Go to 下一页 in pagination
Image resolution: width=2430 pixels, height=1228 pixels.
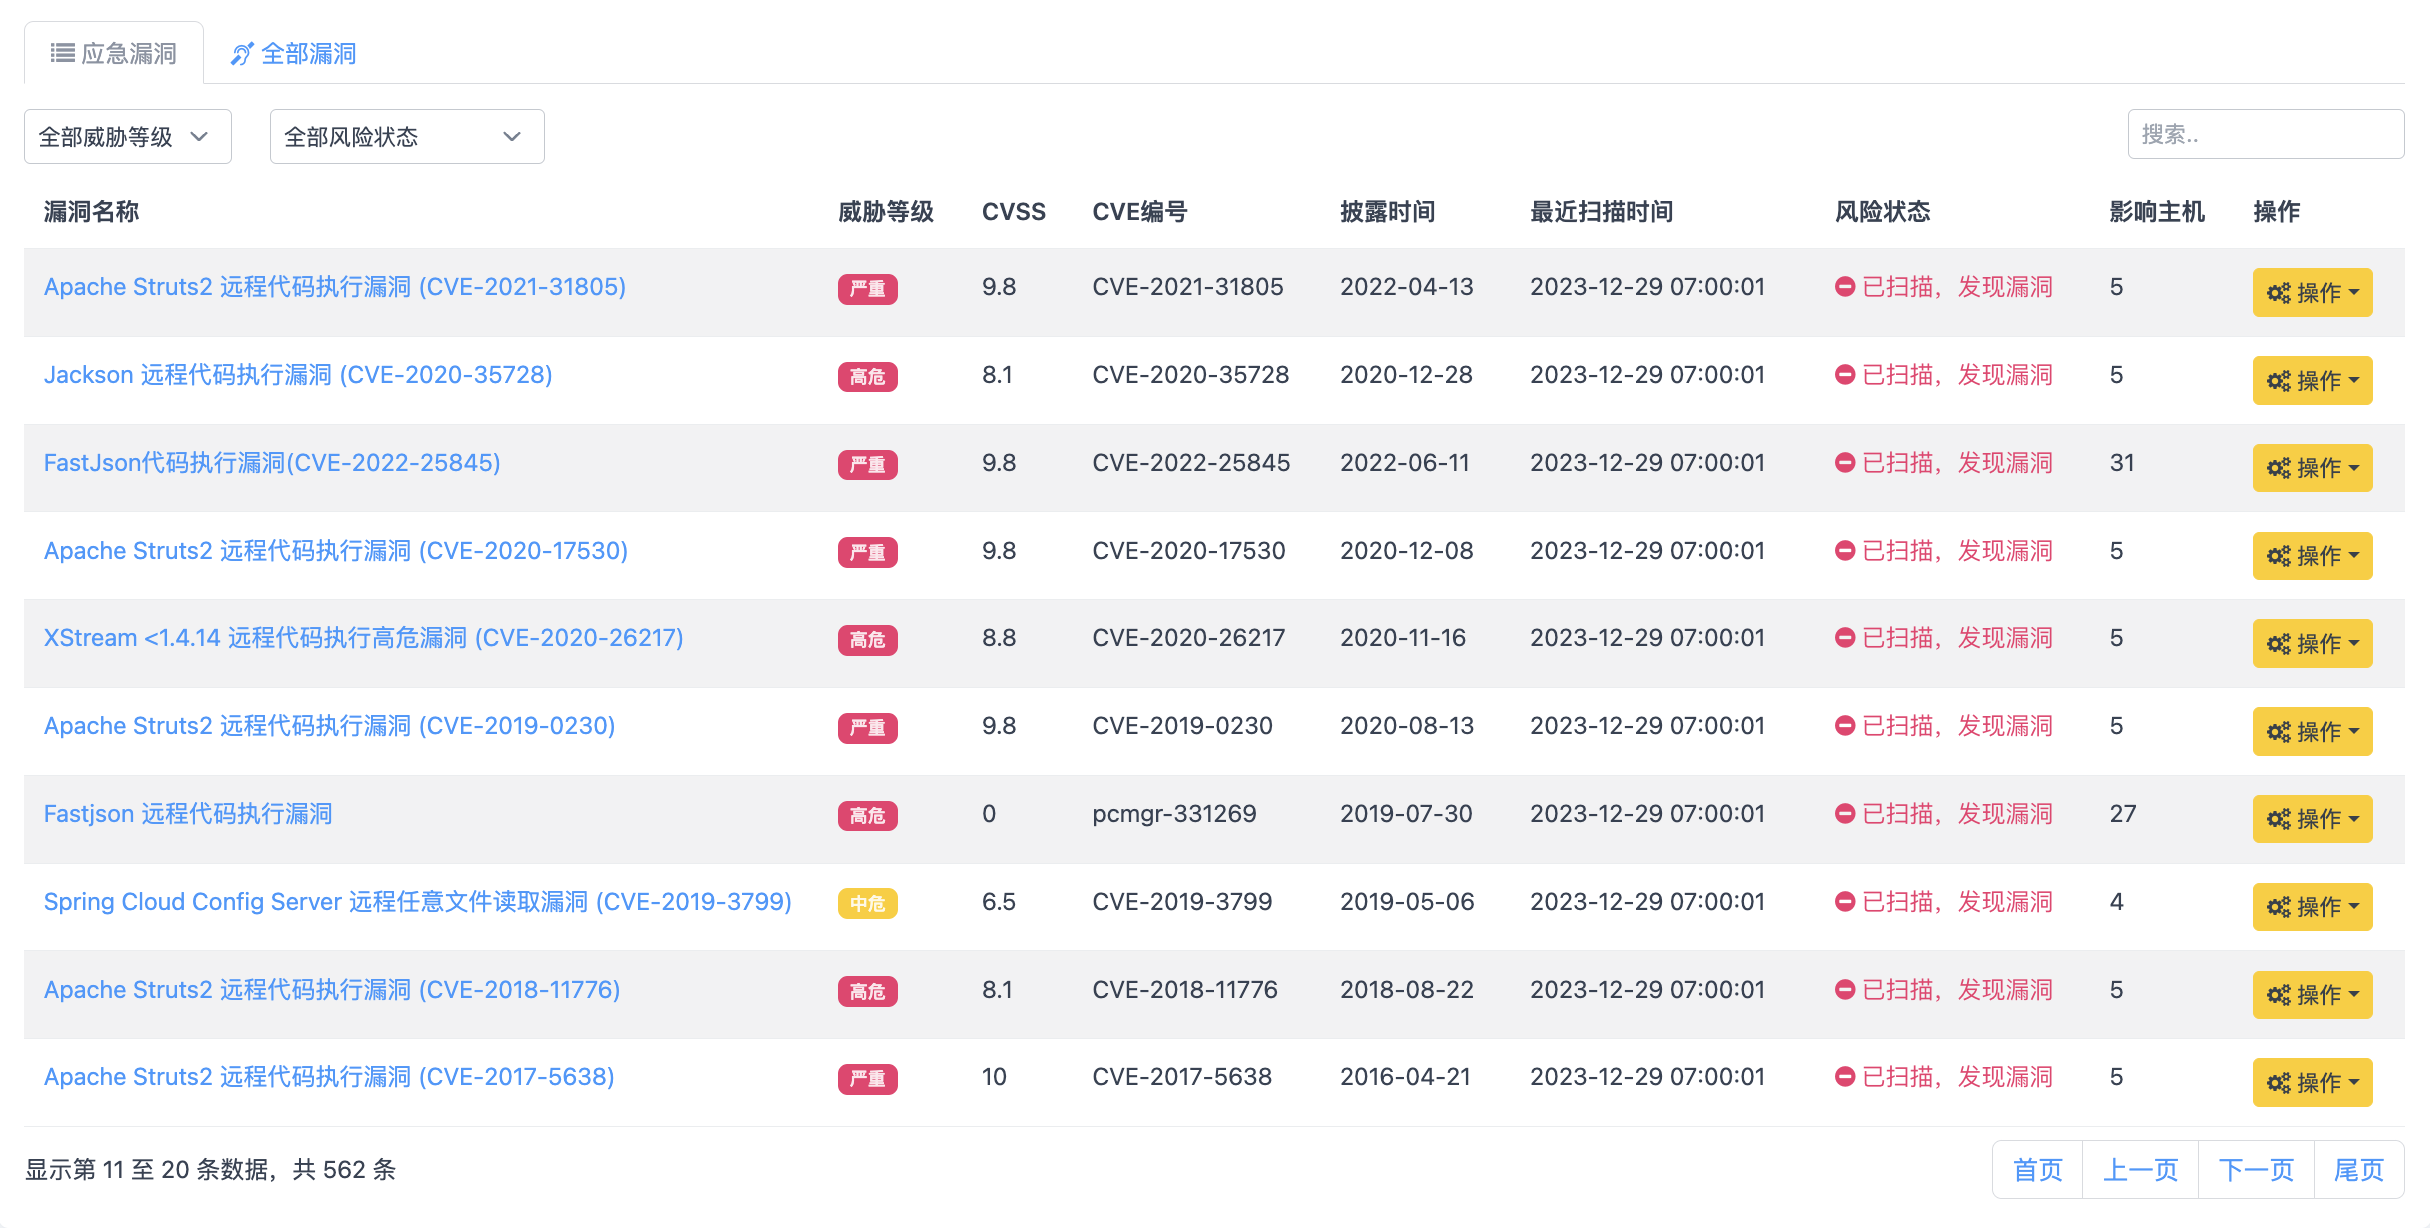coord(2255,1170)
